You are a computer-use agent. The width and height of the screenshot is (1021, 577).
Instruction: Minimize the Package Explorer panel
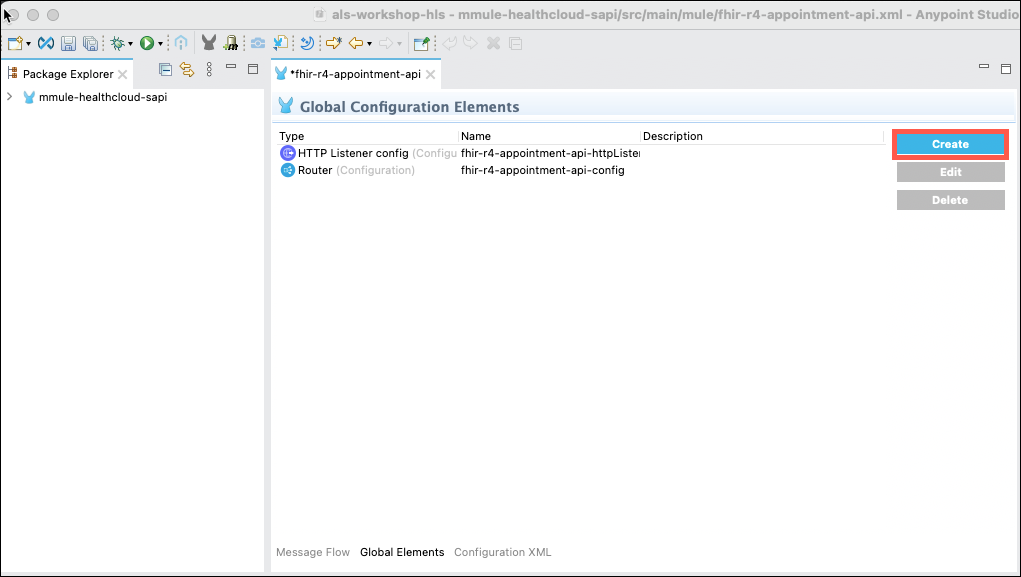pos(231,66)
